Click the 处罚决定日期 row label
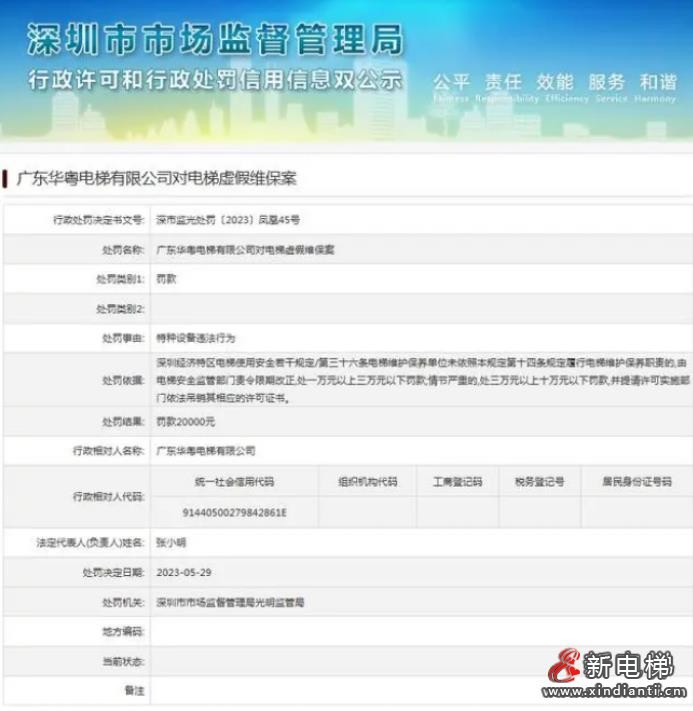693x711 pixels. (x=113, y=573)
